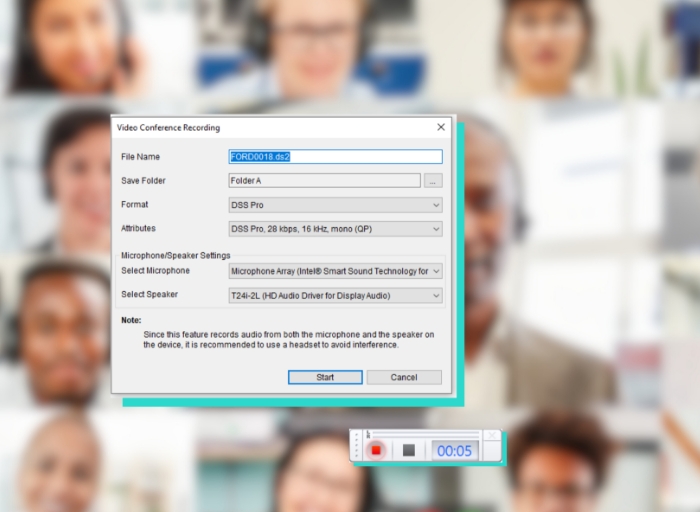700x512 pixels.
Task: Click the Microphone/Speaker Settings group label
Action: point(175,256)
